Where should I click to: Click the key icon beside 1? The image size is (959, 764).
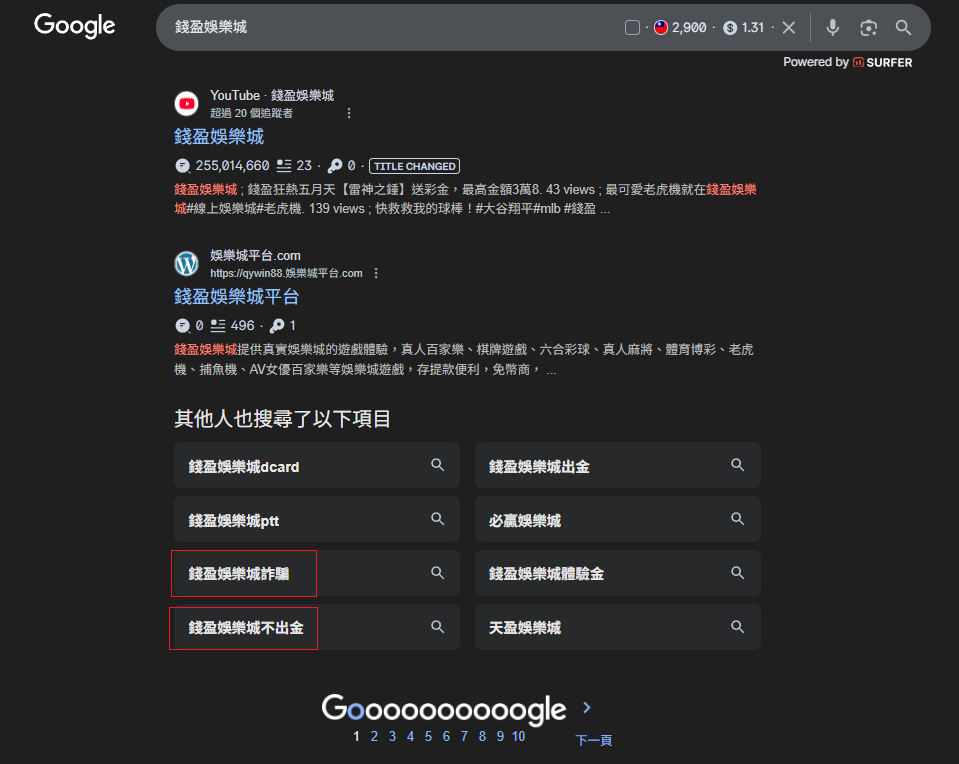[277, 325]
